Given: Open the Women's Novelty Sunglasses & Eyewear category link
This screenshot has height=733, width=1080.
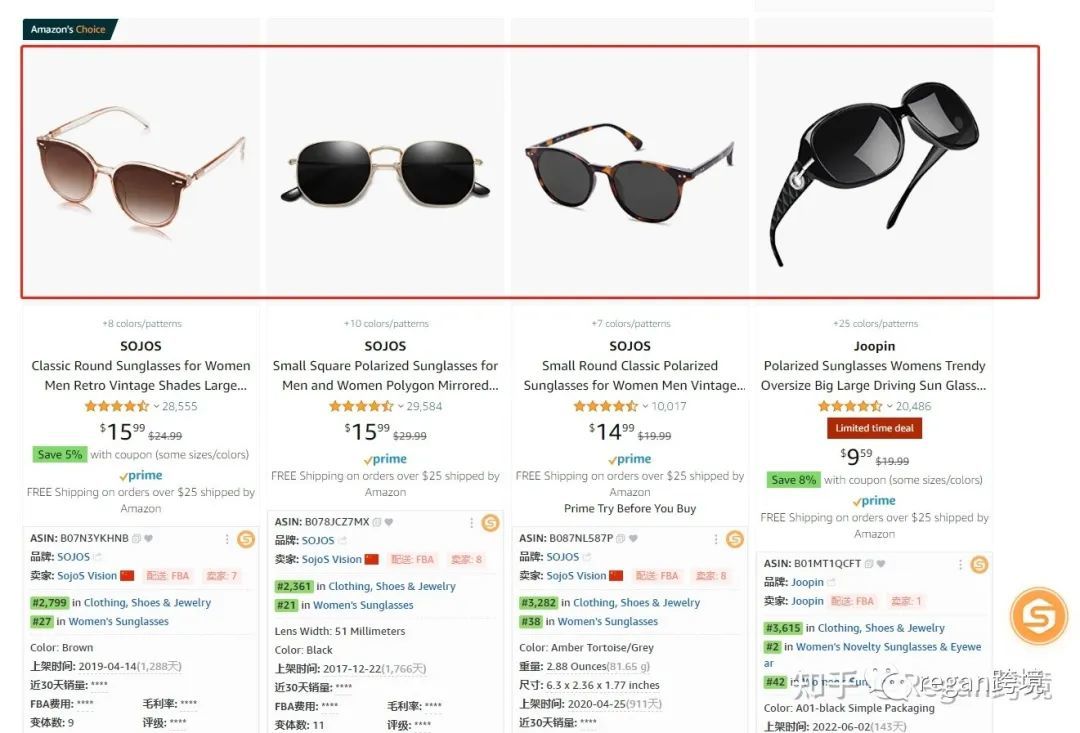Looking at the screenshot, I should click(x=873, y=654).
